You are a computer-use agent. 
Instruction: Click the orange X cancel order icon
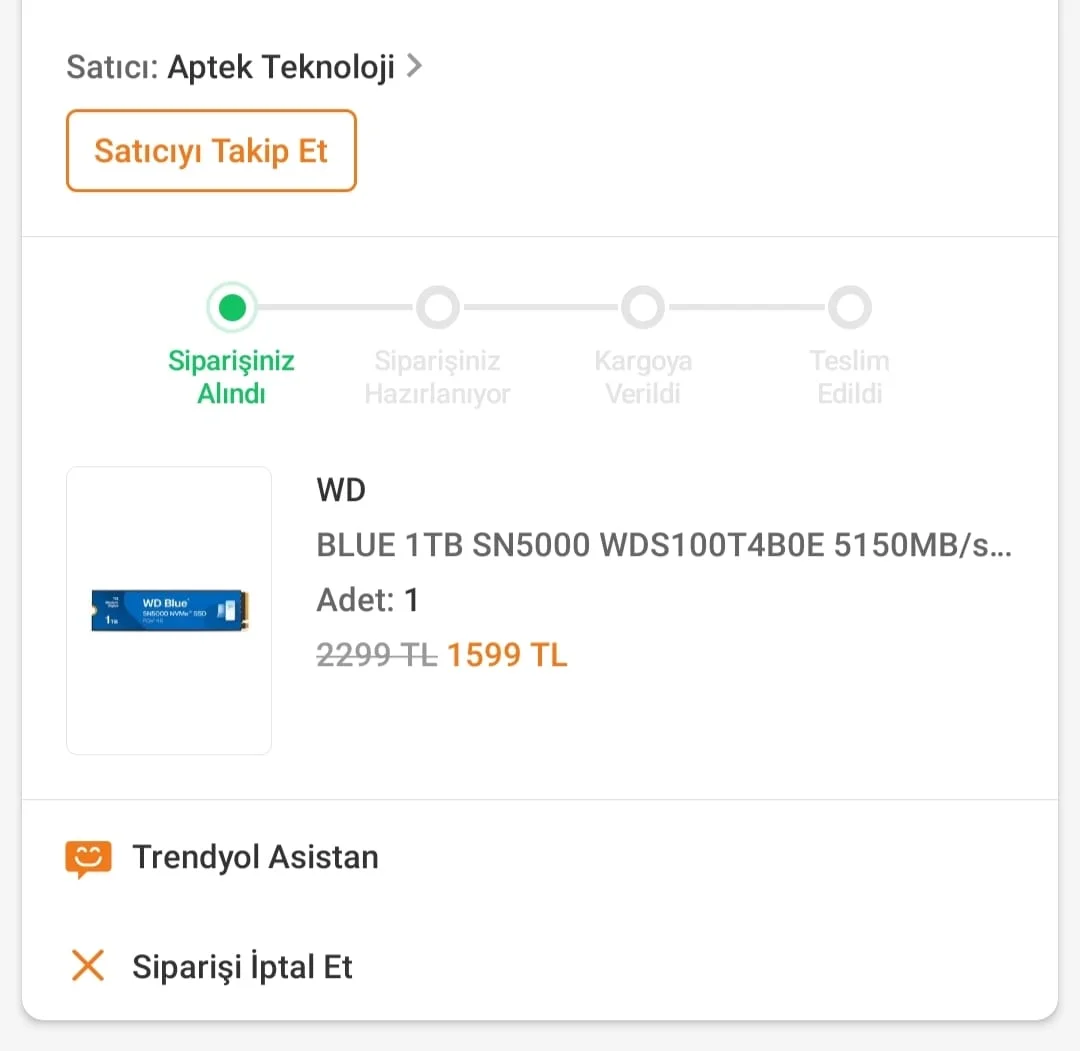tap(88, 965)
